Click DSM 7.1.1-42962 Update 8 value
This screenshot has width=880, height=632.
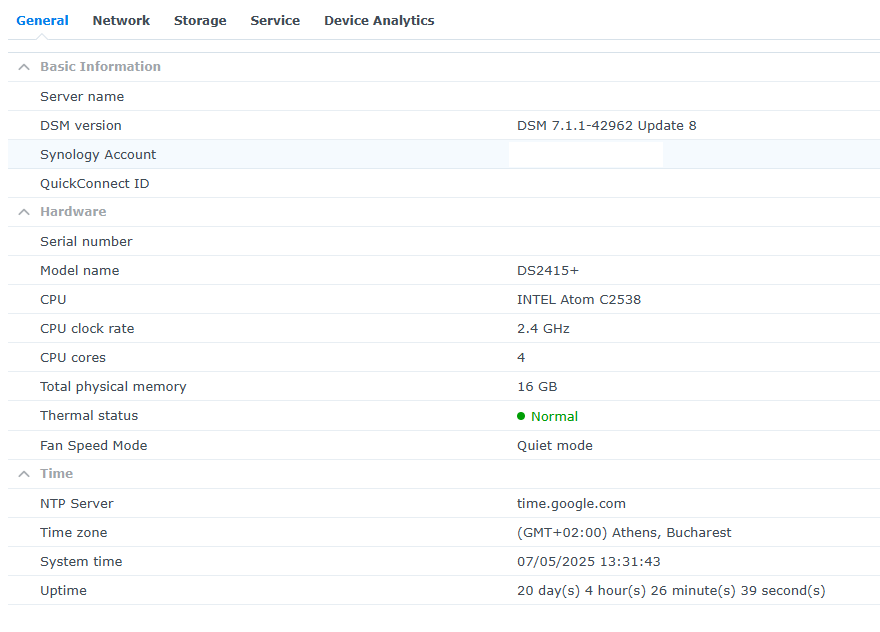pyautogui.click(x=606, y=126)
